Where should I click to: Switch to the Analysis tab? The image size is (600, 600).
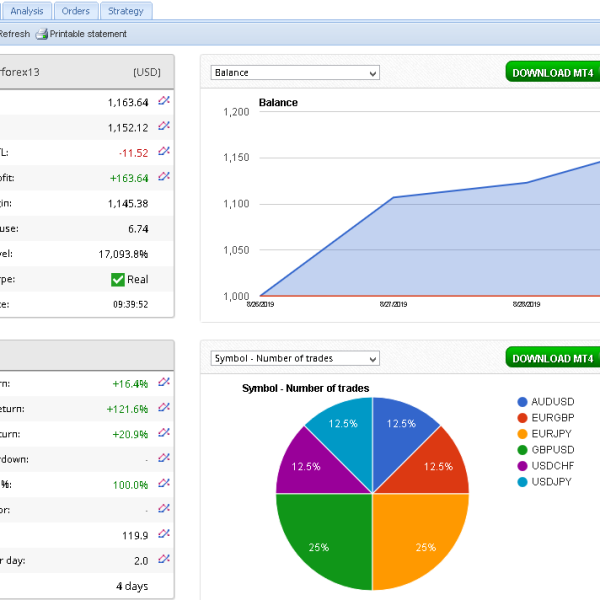pyautogui.click(x=27, y=11)
